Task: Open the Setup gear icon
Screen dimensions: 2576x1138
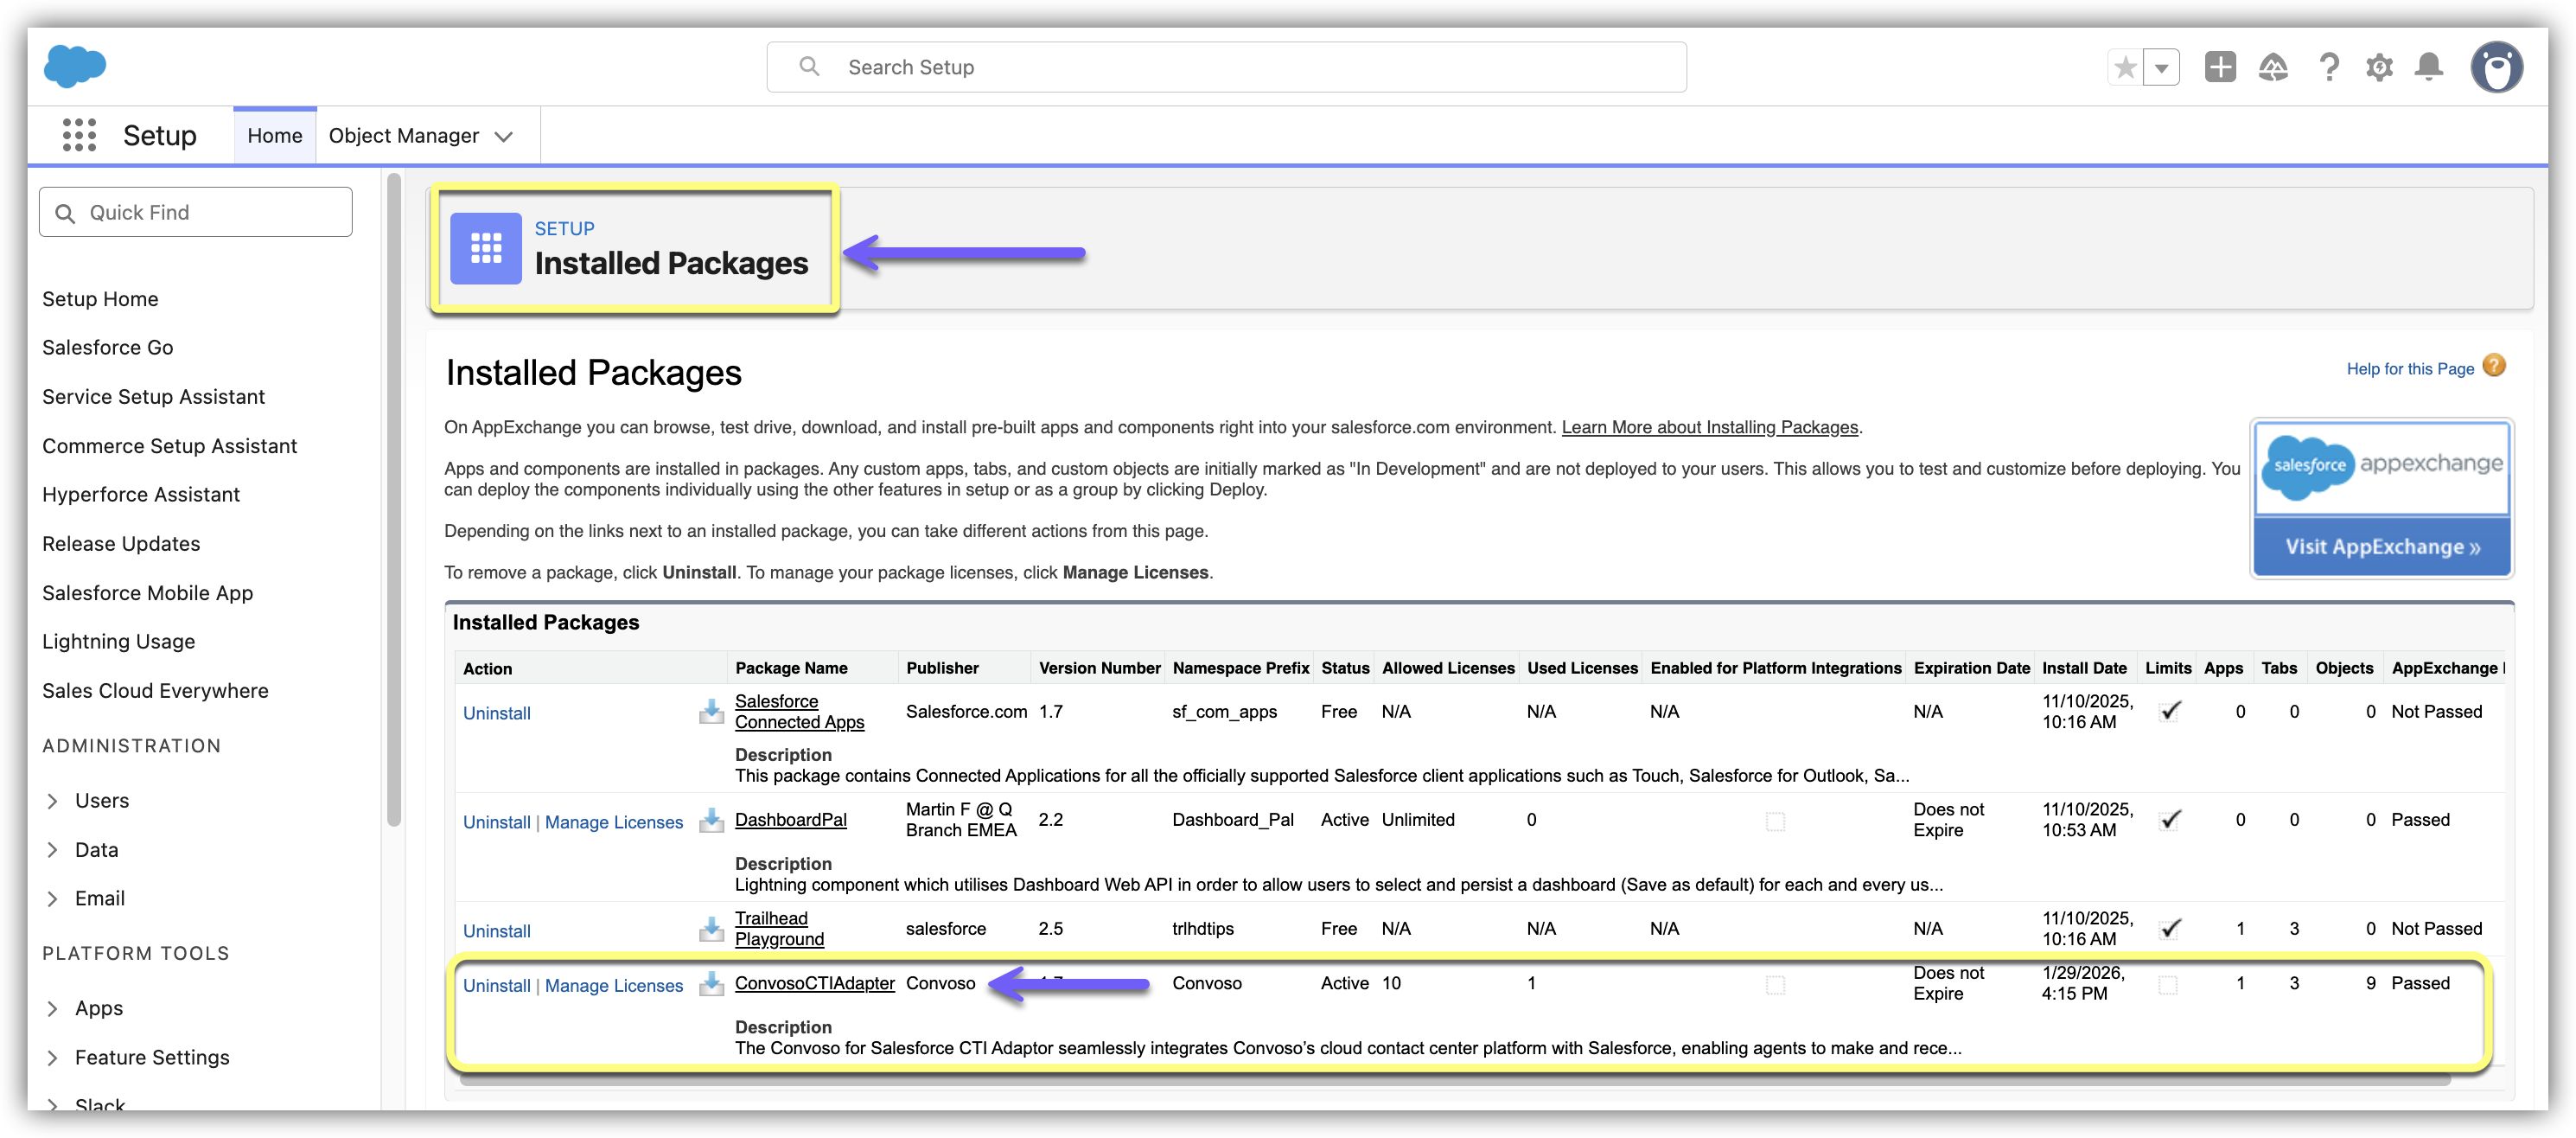Action: click(x=2379, y=68)
